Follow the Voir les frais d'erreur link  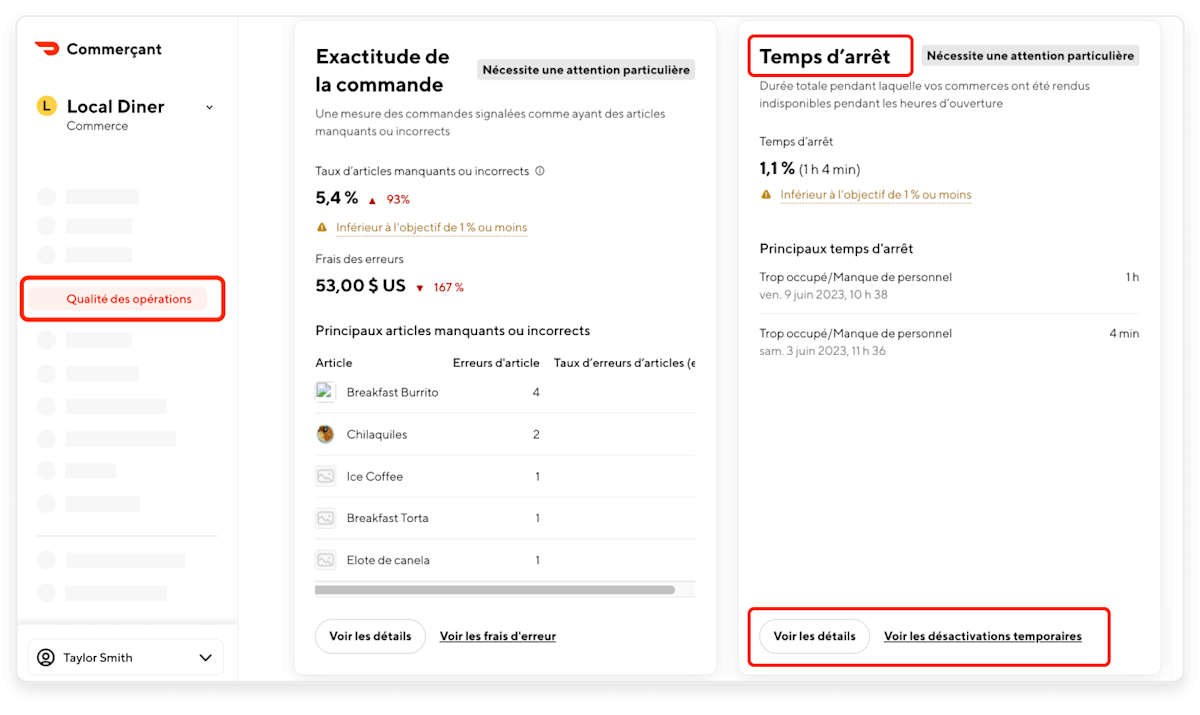(498, 636)
